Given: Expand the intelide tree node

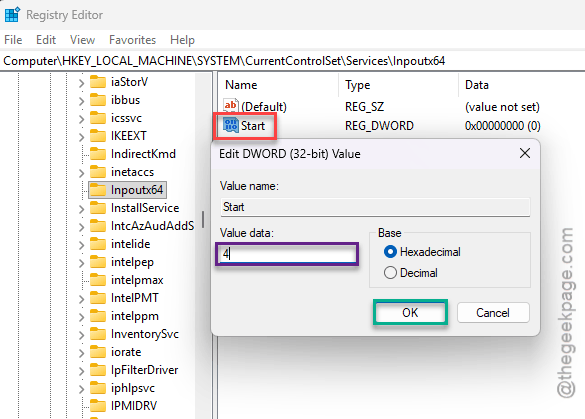Looking at the screenshot, I should 81,245.
